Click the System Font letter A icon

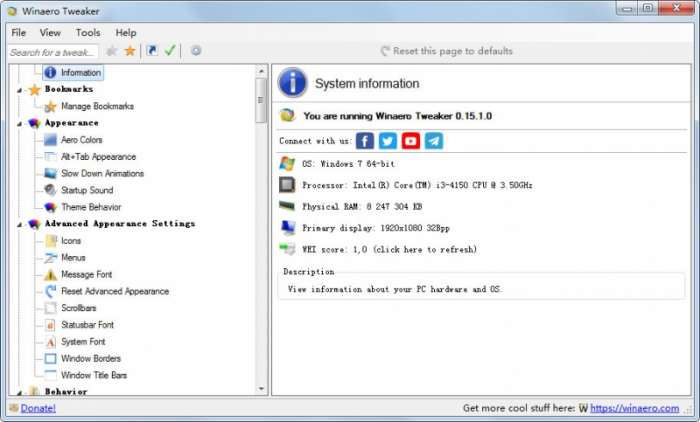[50, 342]
